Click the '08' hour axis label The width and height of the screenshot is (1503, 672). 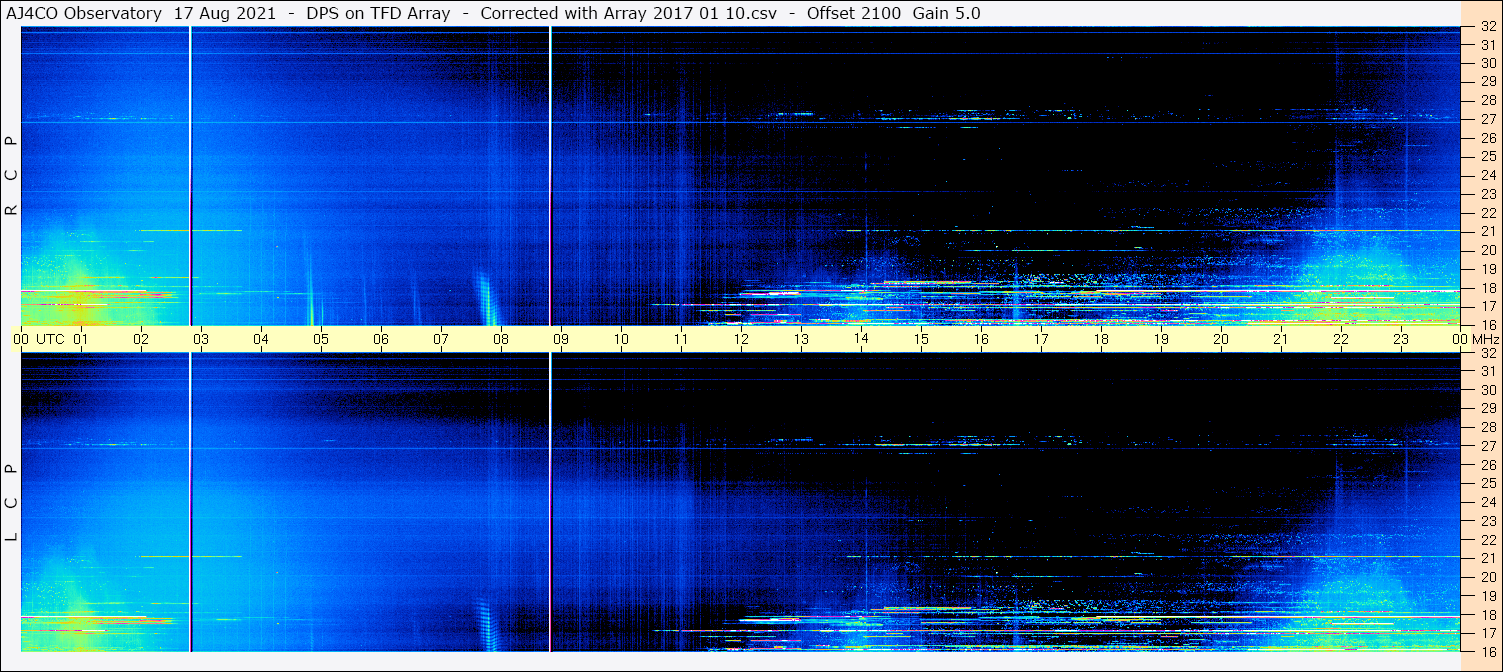pos(501,339)
